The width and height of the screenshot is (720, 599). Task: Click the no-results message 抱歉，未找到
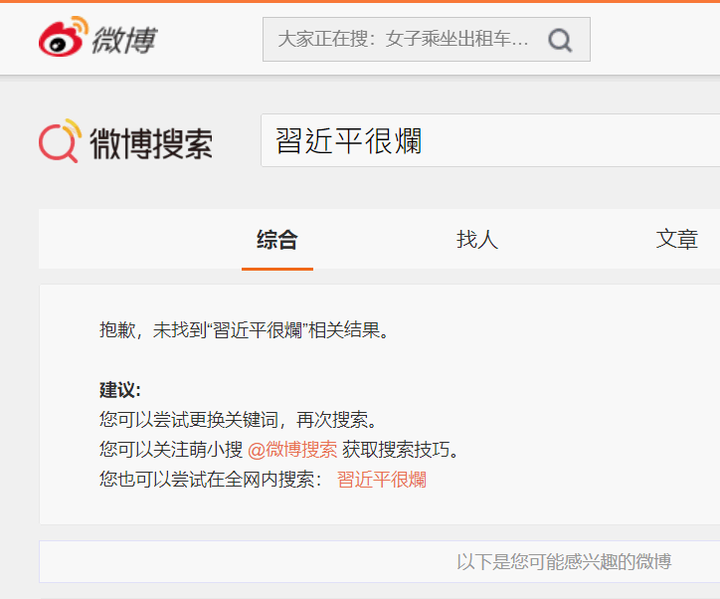[244, 330]
